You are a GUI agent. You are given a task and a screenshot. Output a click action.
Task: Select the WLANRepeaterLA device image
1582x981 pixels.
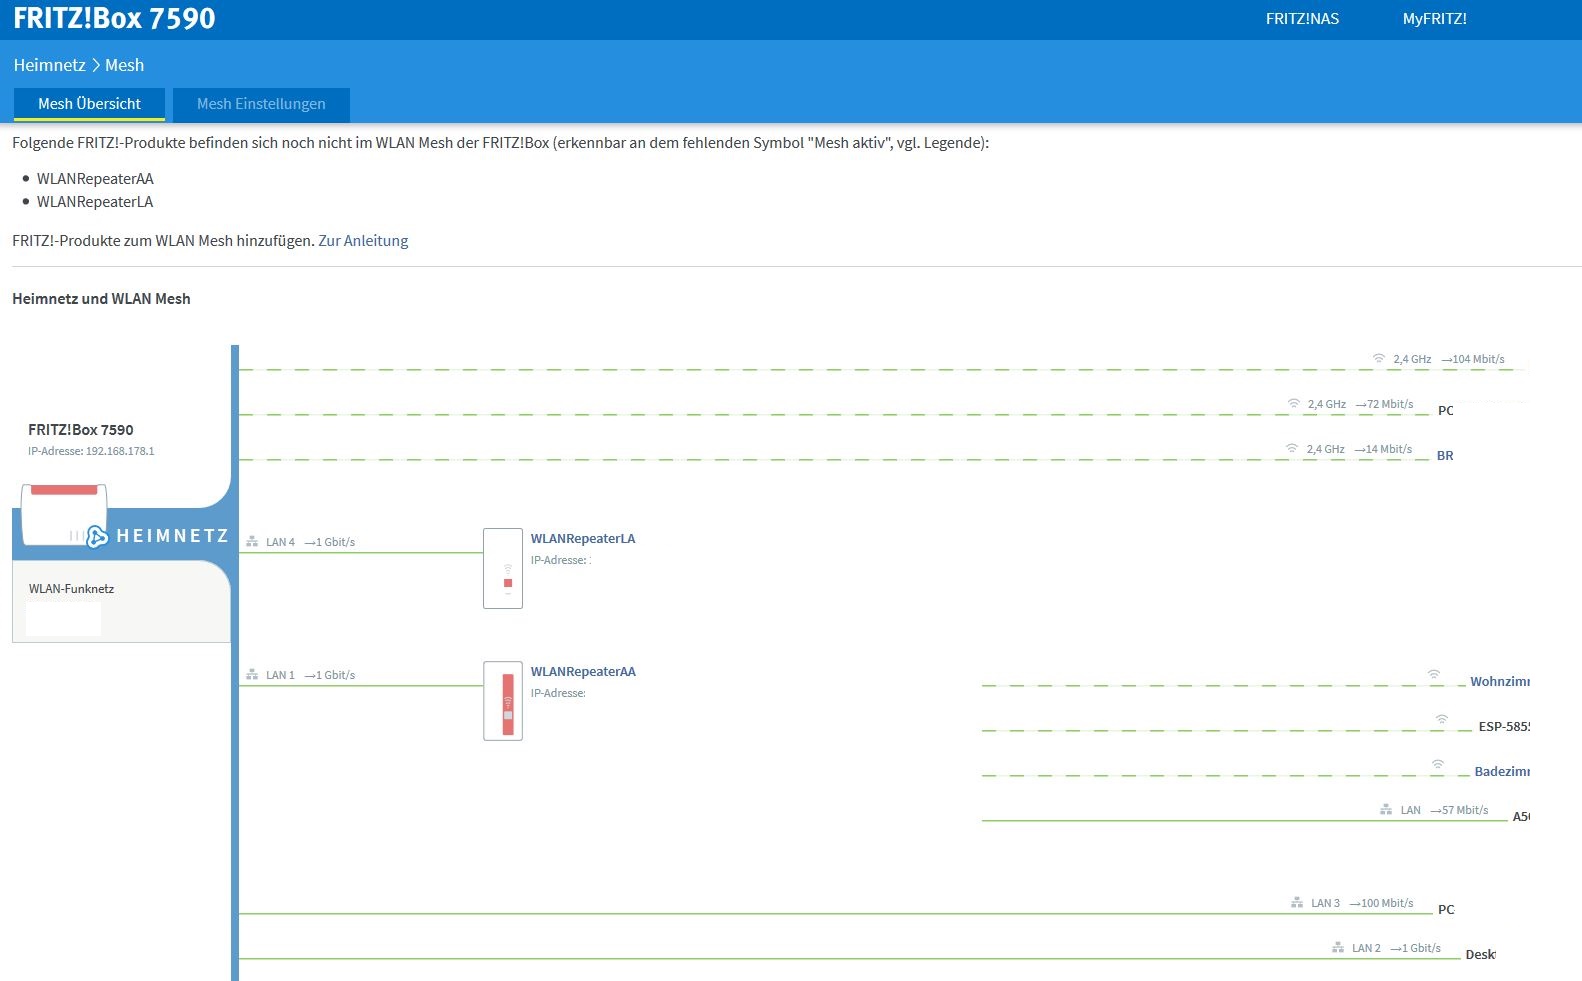(503, 568)
